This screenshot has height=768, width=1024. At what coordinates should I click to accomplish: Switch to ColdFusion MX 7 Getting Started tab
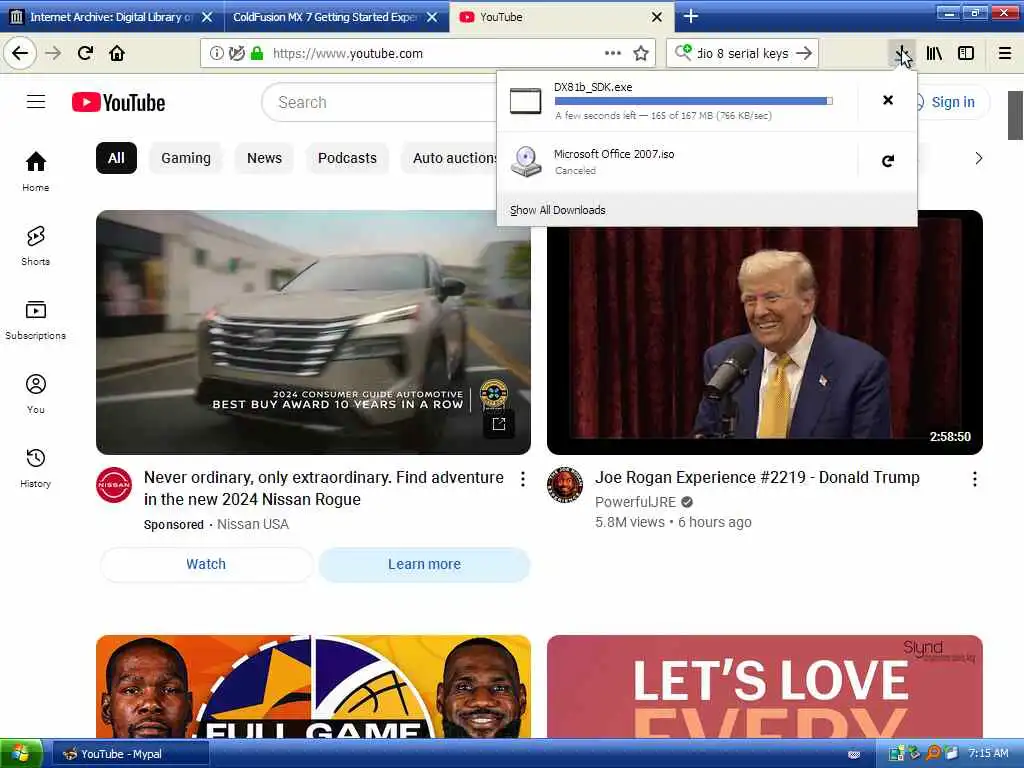click(325, 17)
